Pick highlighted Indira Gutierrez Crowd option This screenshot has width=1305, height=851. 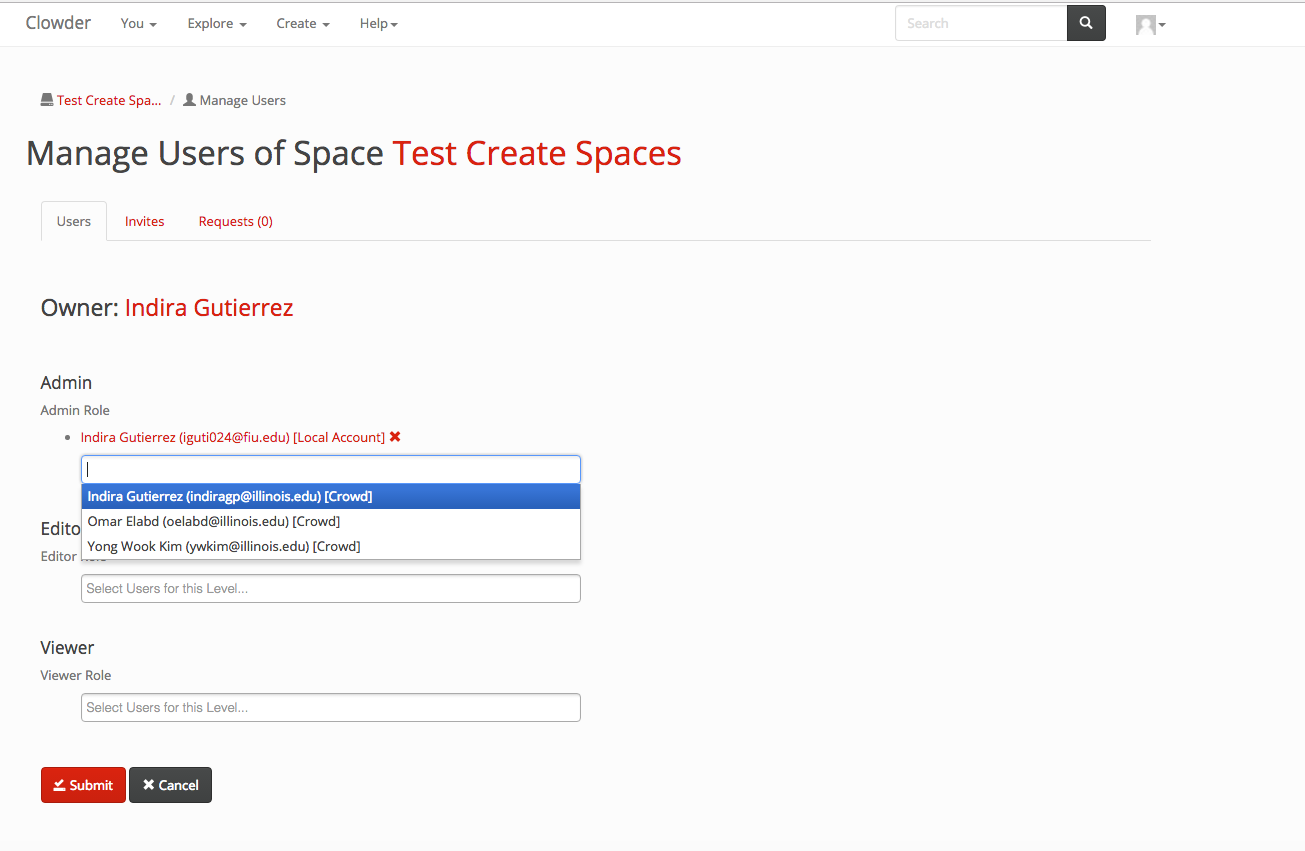click(230, 496)
